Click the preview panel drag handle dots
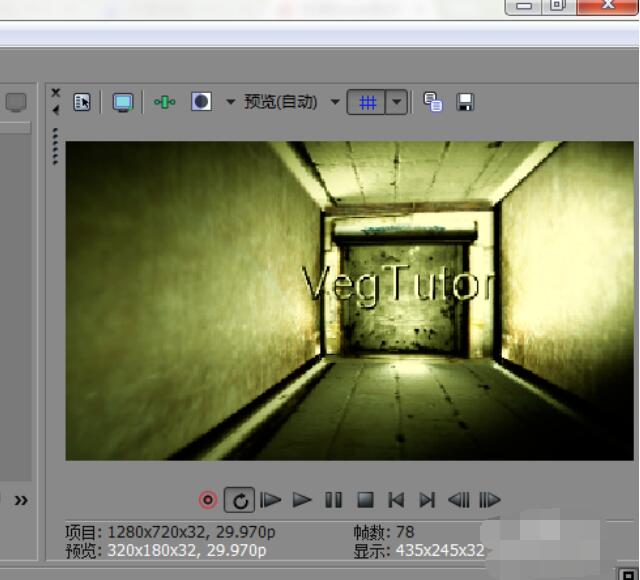Viewport: 640px width, 580px height. [x=56, y=147]
